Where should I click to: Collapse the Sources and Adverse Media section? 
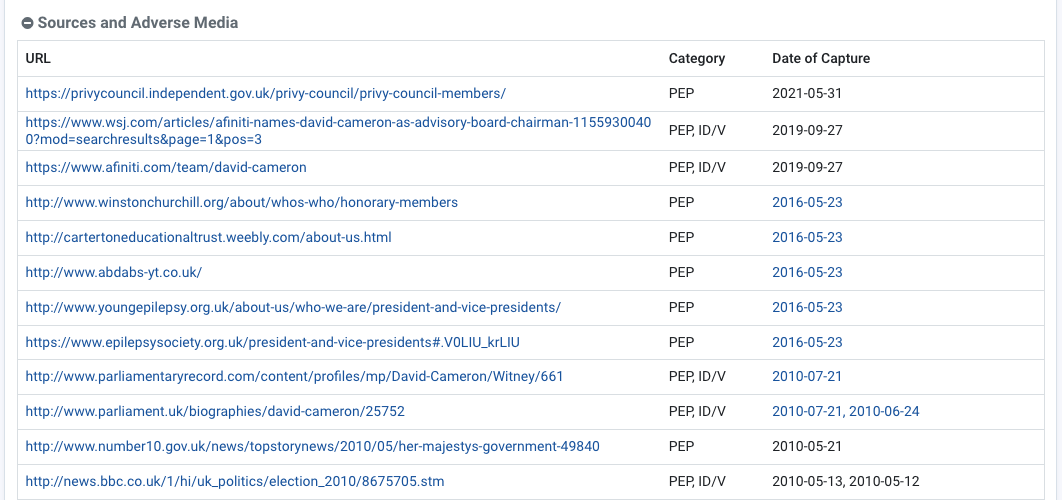(x=28, y=23)
